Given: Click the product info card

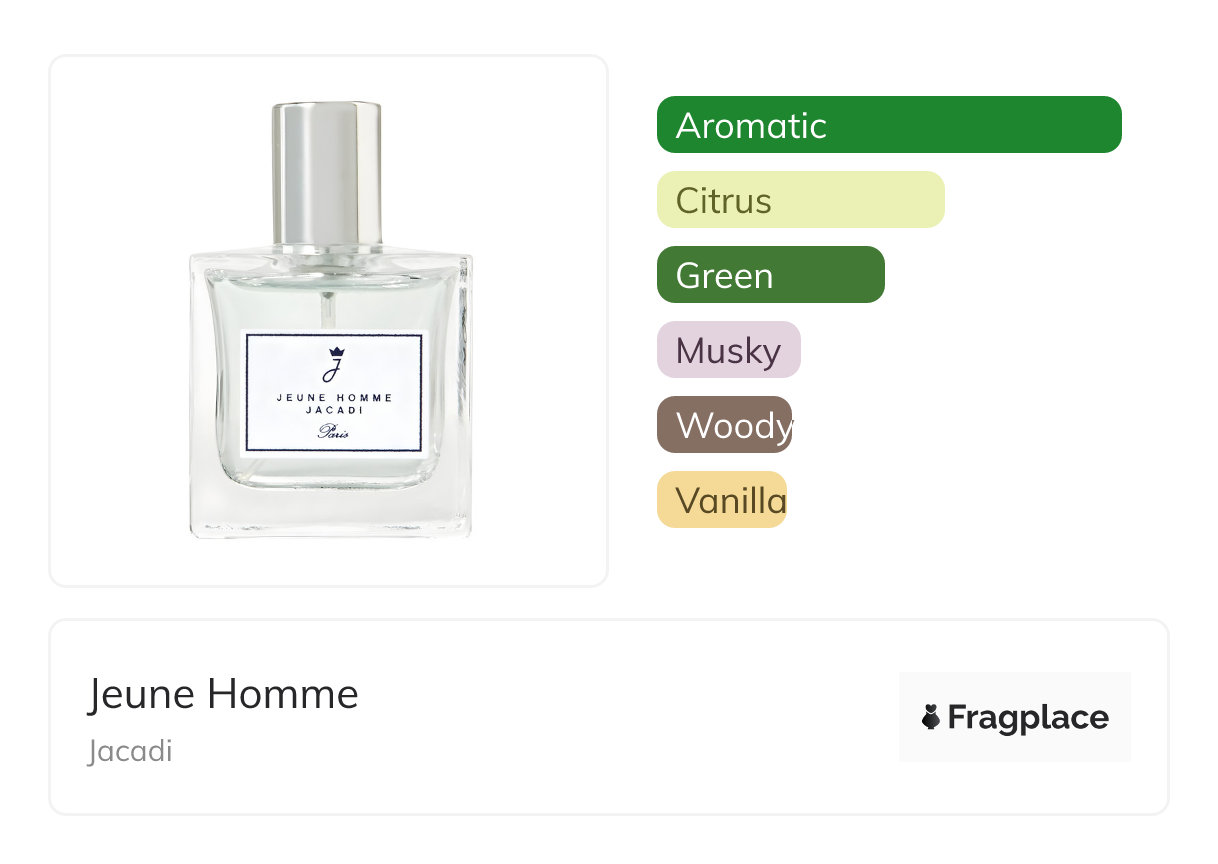Looking at the screenshot, I should (x=609, y=717).
